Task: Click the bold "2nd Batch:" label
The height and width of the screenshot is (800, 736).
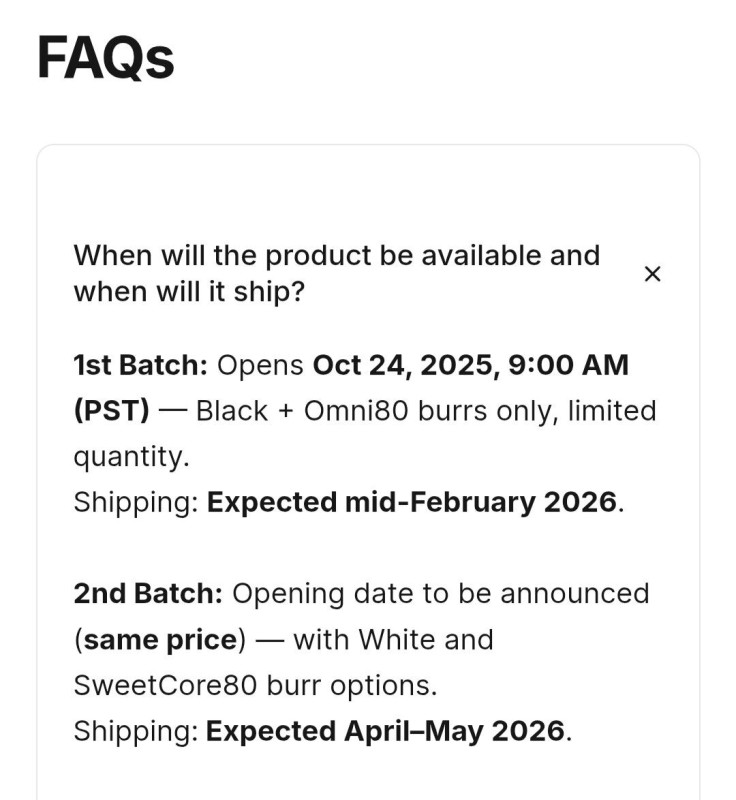Action: [148, 593]
